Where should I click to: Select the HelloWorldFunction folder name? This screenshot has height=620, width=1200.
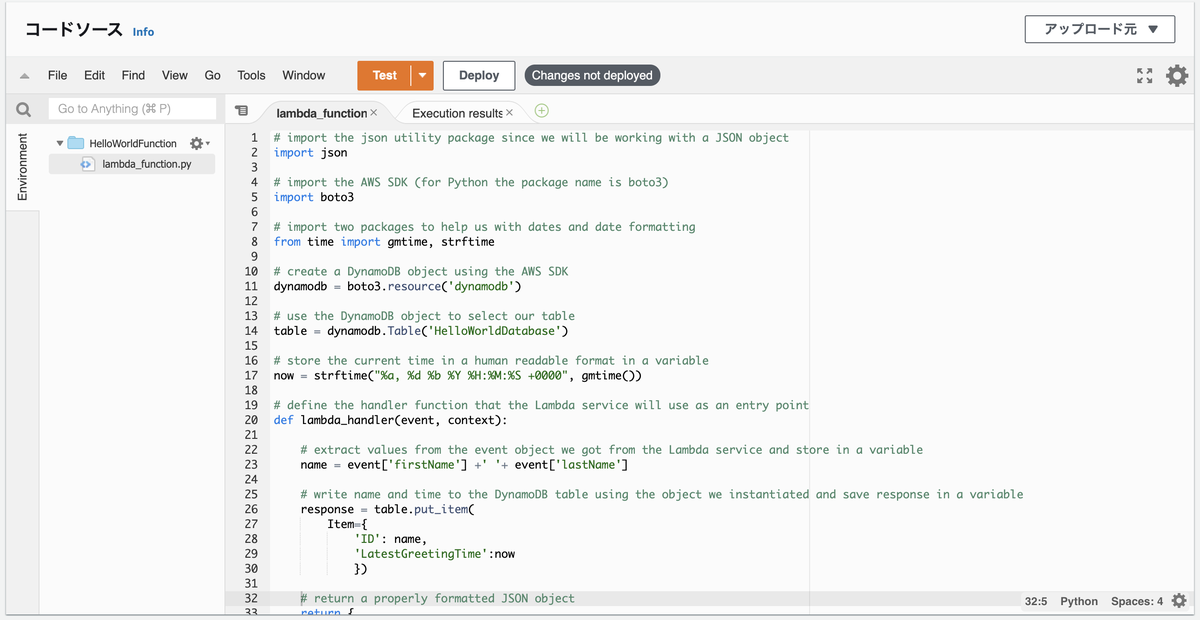click(133, 143)
